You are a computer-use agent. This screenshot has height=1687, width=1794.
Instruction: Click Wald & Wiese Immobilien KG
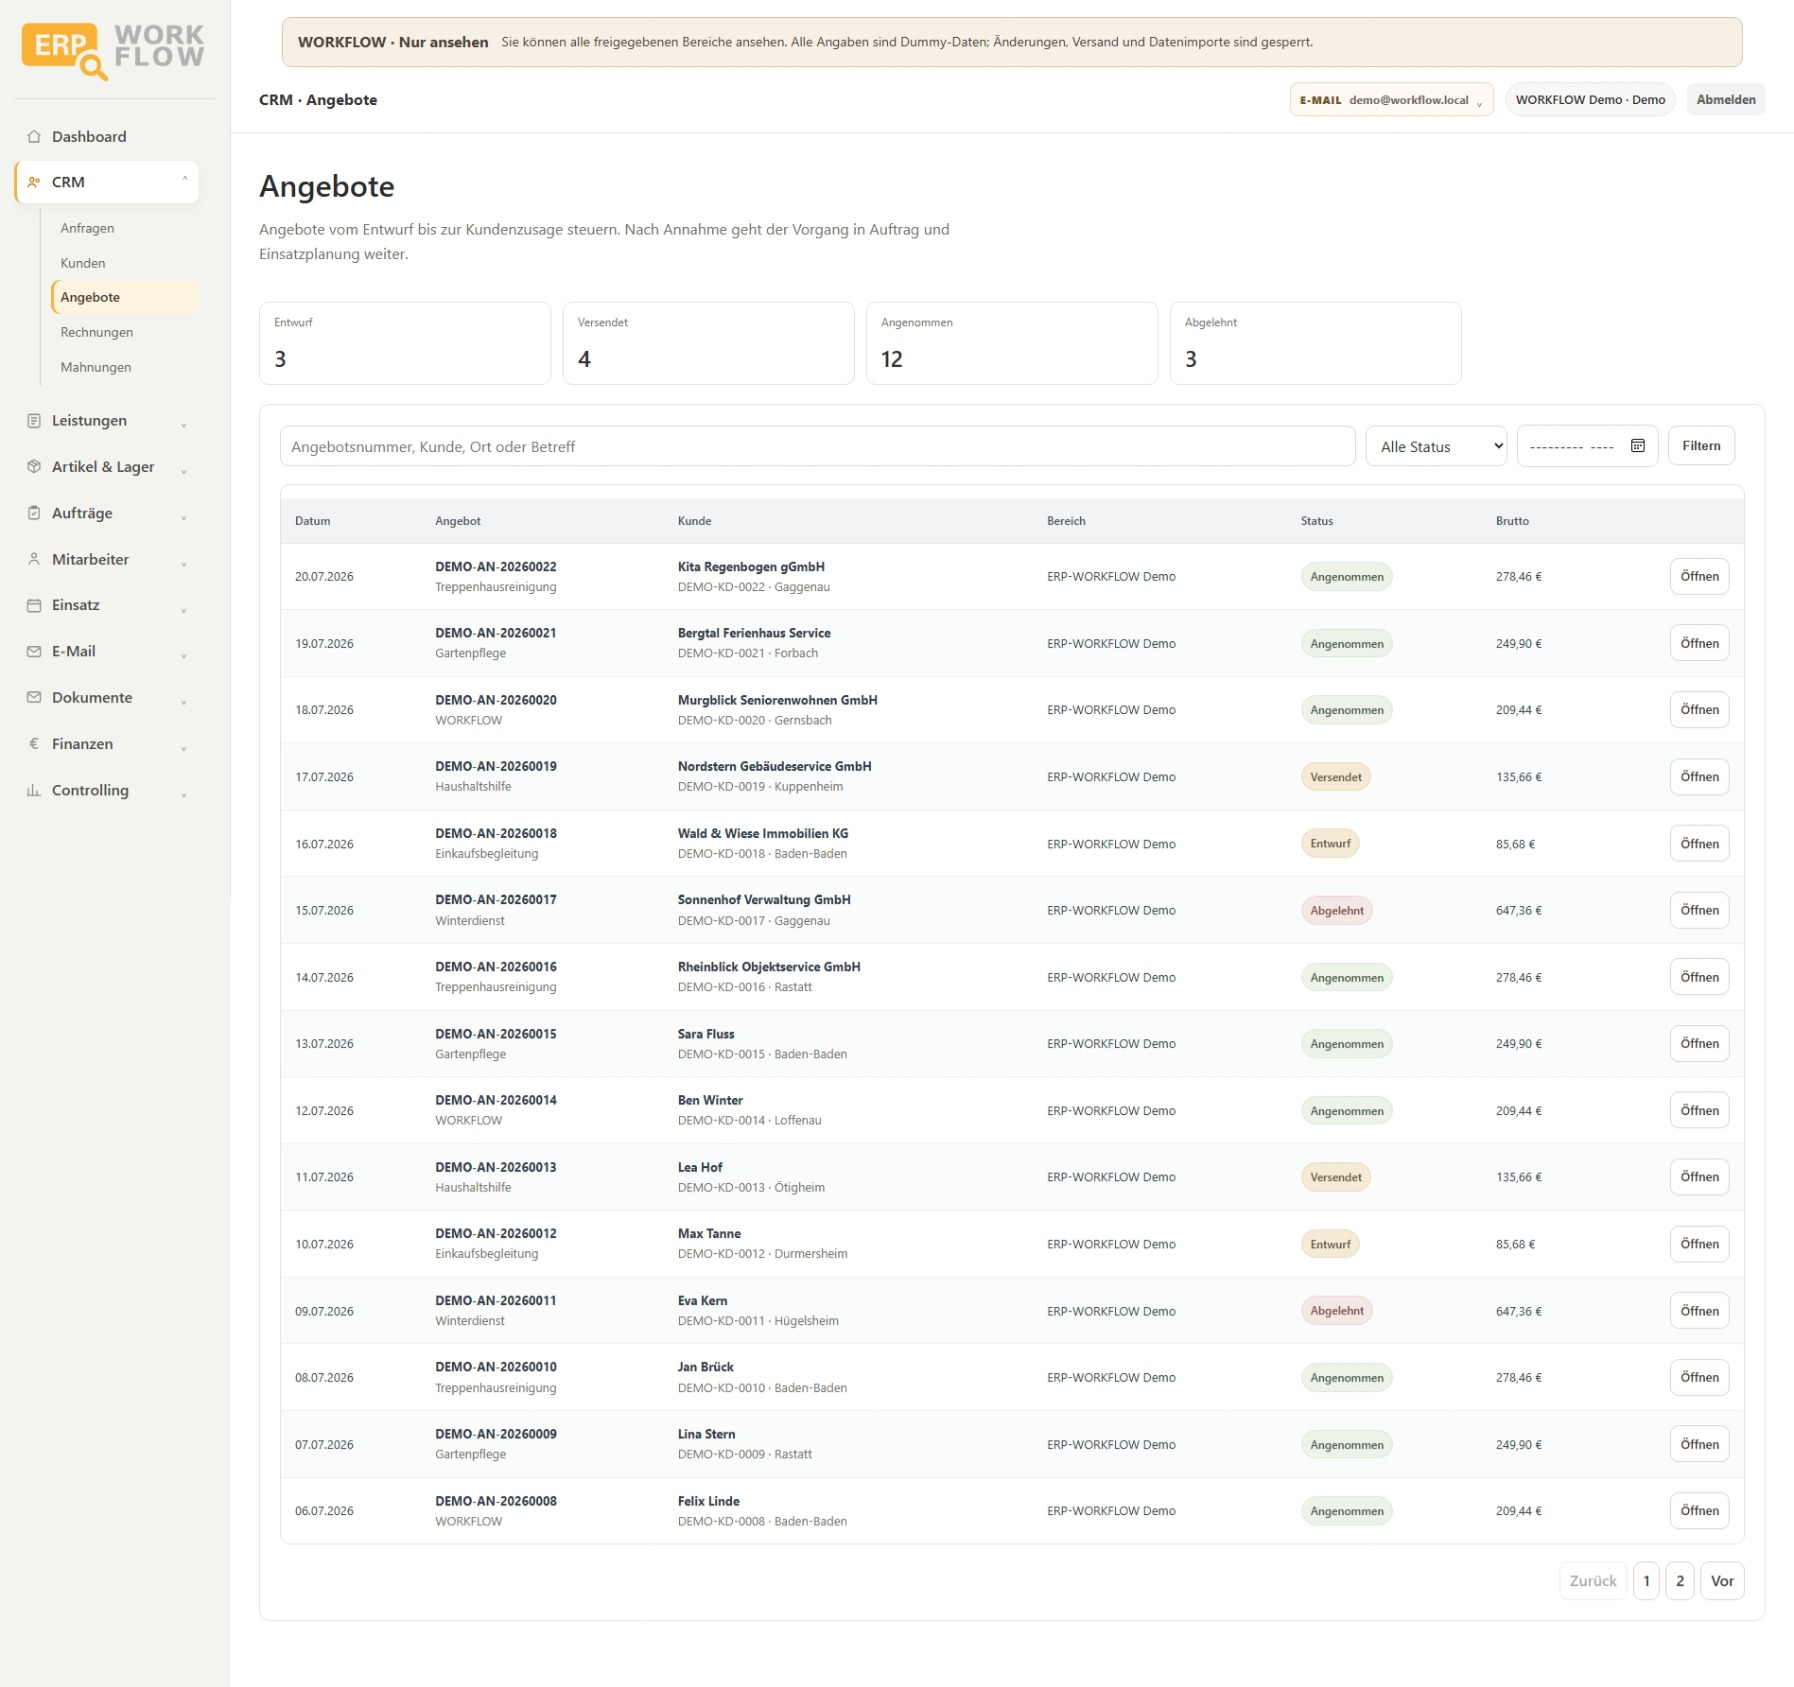tap(763, 833)
